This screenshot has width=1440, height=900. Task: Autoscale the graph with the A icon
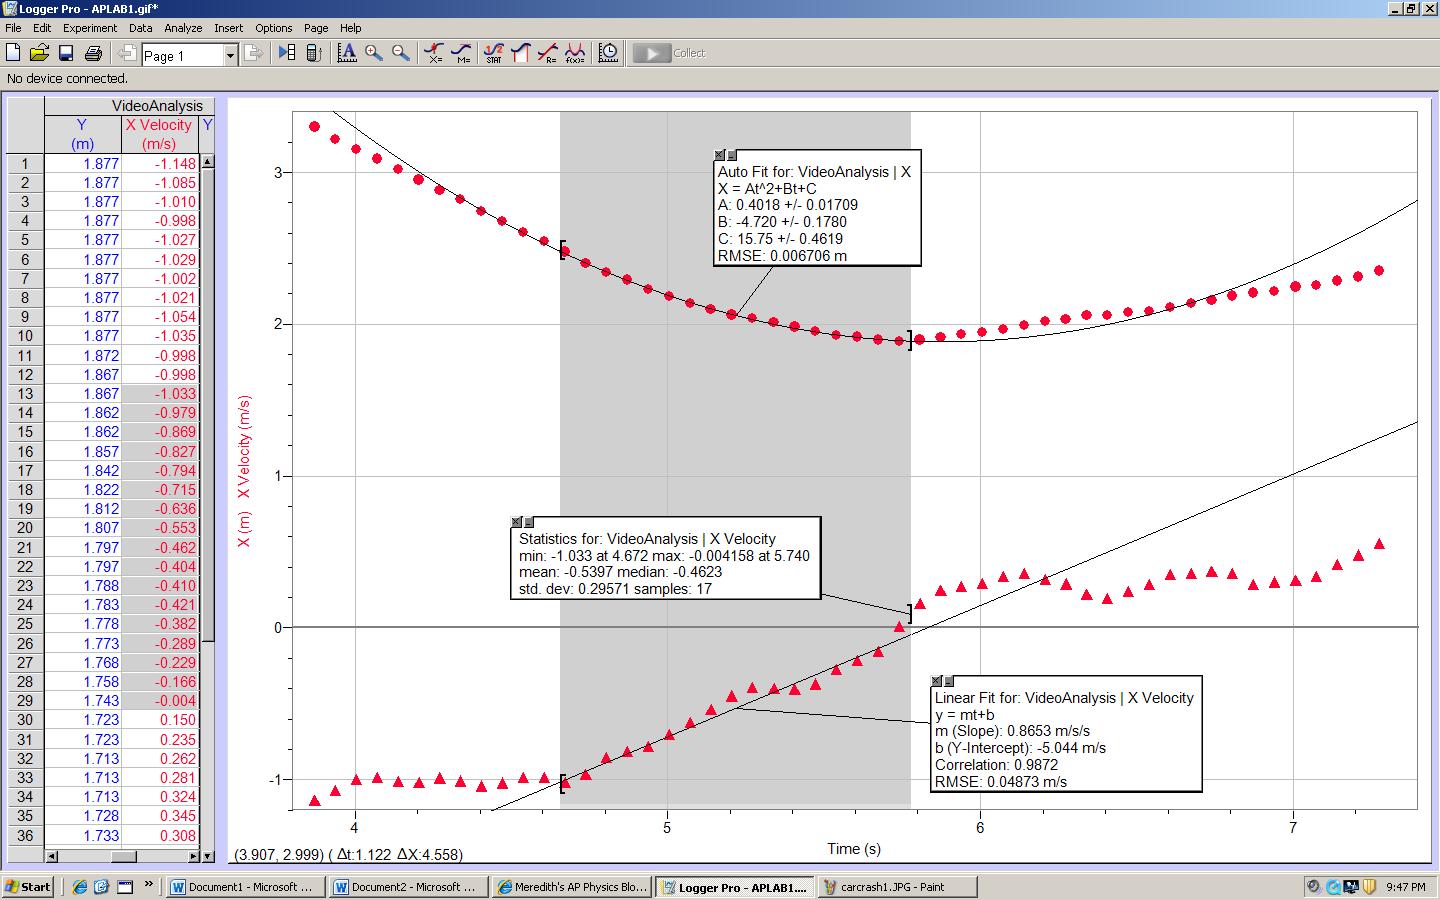pos(347,53)
